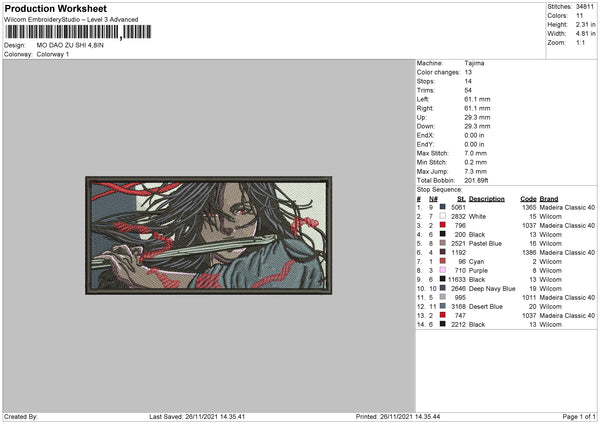Select the 'Down:' value 29.3 mm
The width and height of the screenshot is (600, 424).
477,126
